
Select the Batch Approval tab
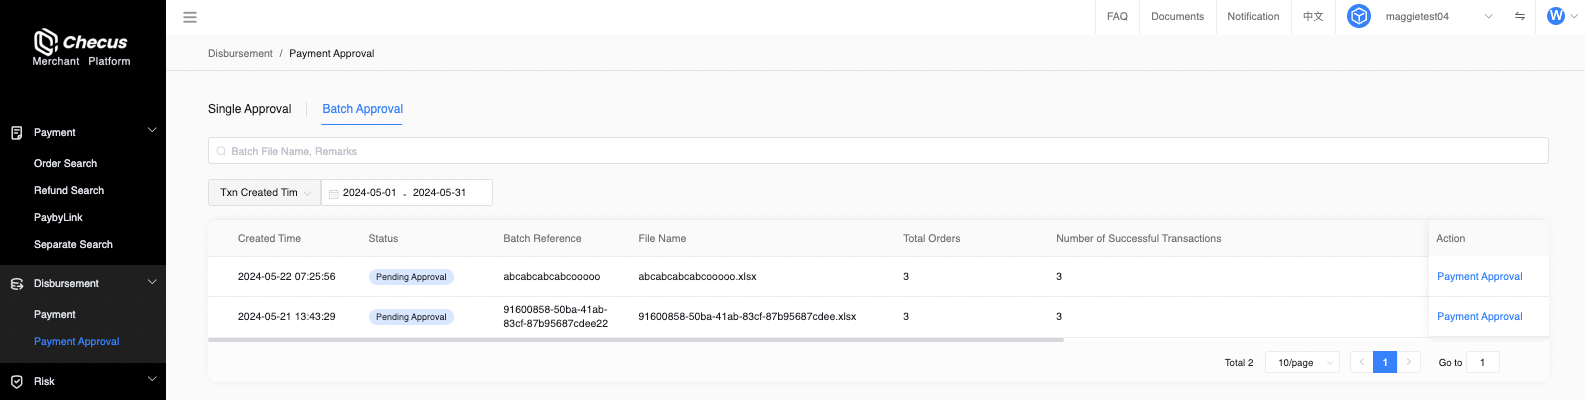coord(362,109)
